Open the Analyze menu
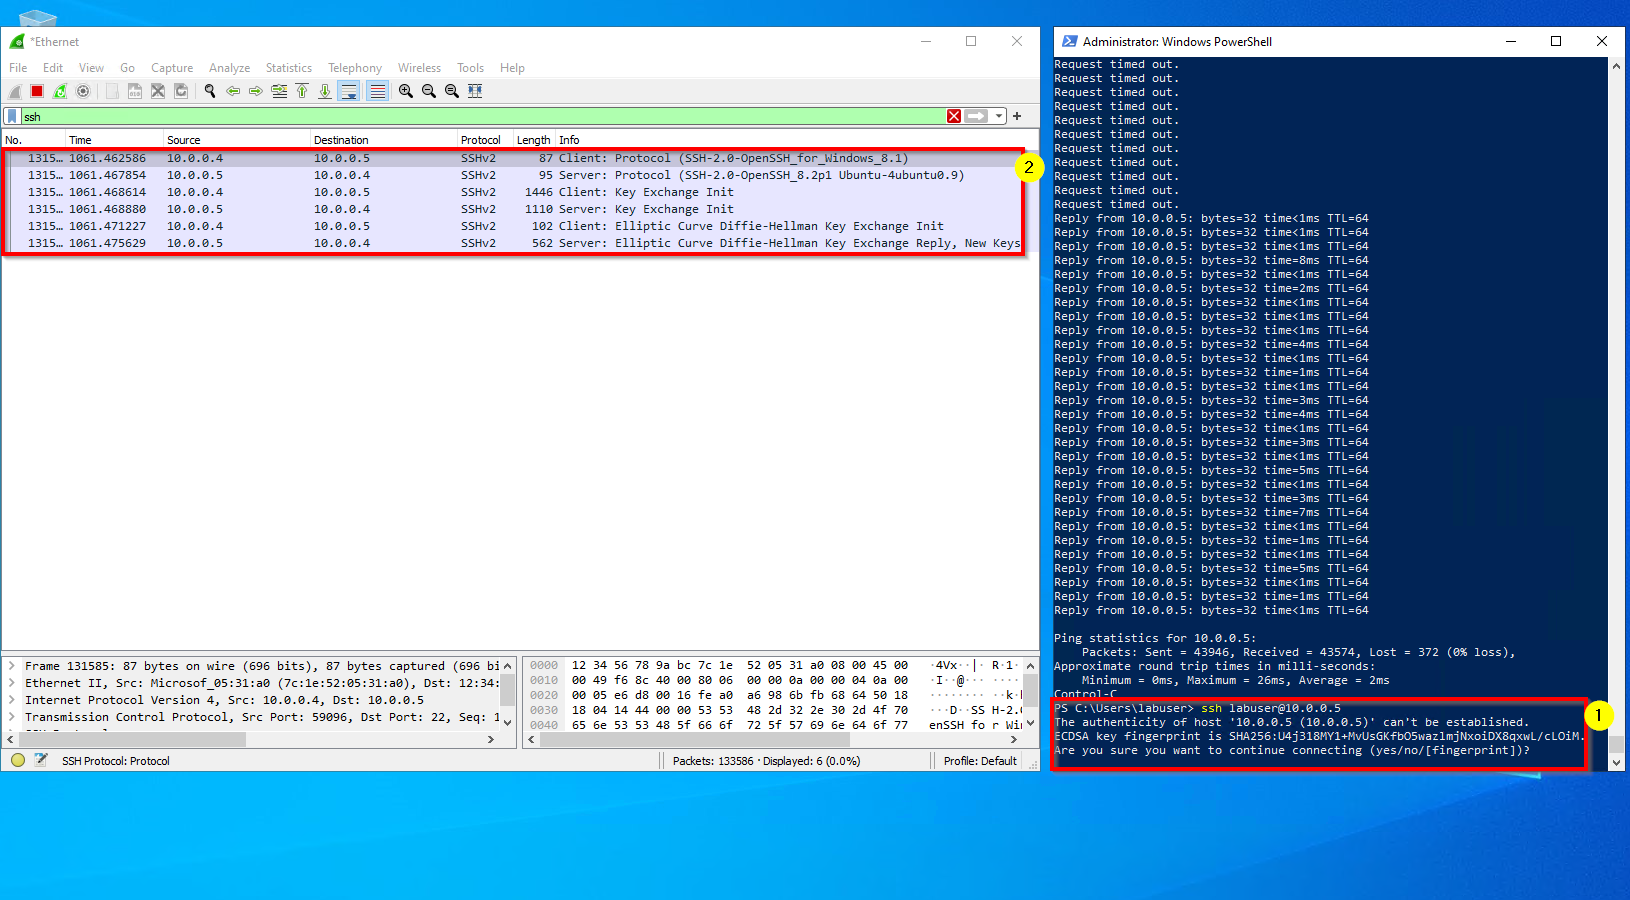This screenshot has height=900, width=1630. pyautogui.click(x=229, y=68)
